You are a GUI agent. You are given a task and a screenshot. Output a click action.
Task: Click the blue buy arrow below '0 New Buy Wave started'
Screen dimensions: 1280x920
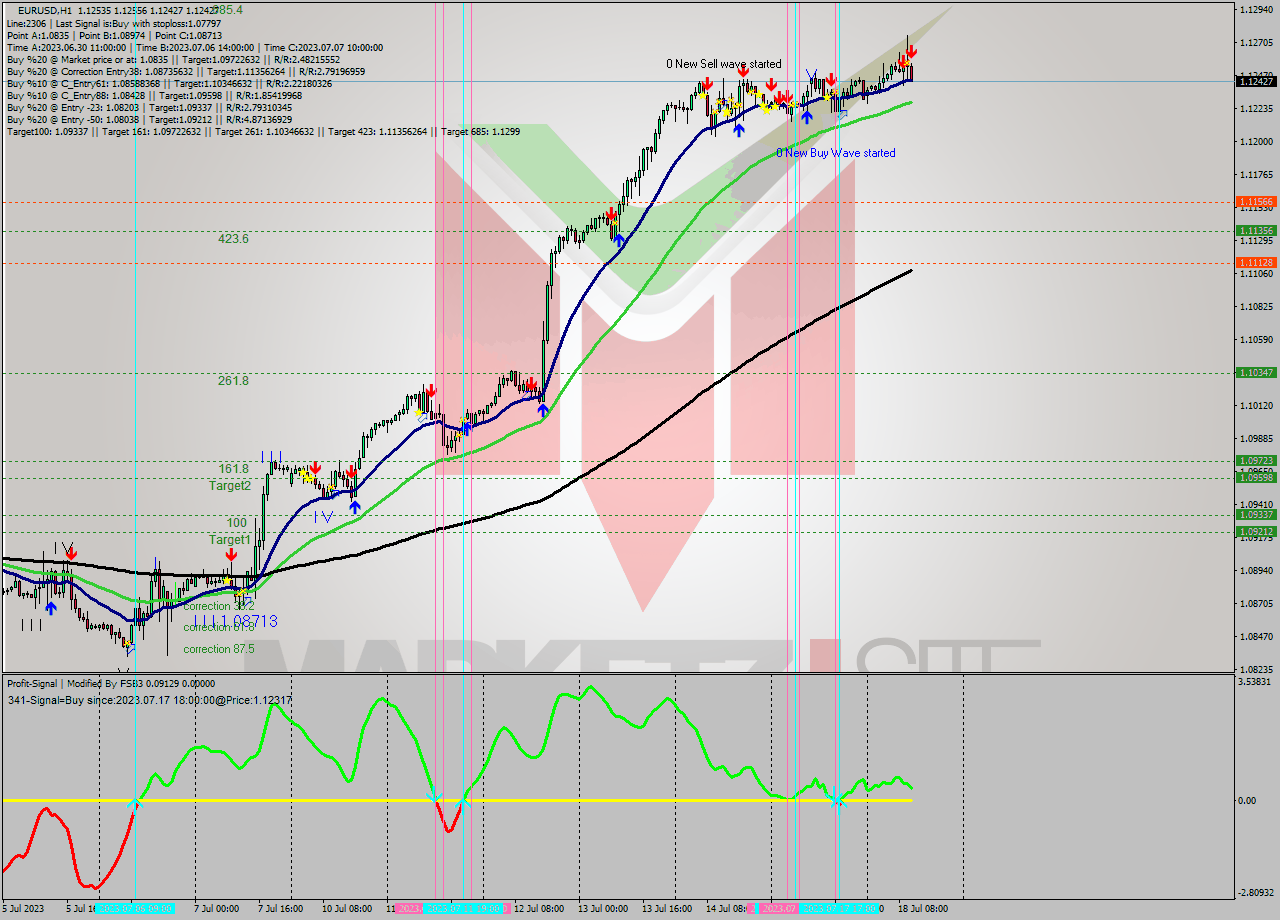coord(808,117)
